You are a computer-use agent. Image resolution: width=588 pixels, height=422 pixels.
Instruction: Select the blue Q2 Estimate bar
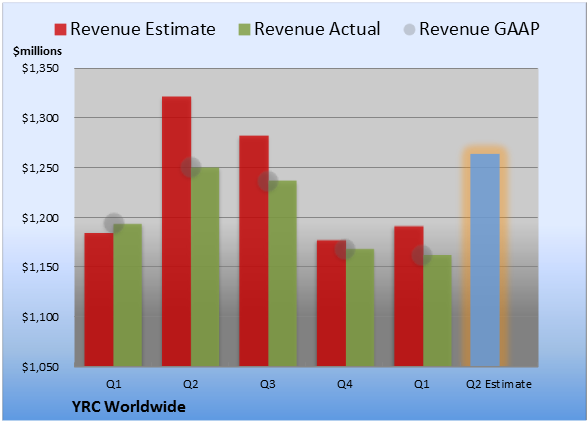click(x=485, y=260)
